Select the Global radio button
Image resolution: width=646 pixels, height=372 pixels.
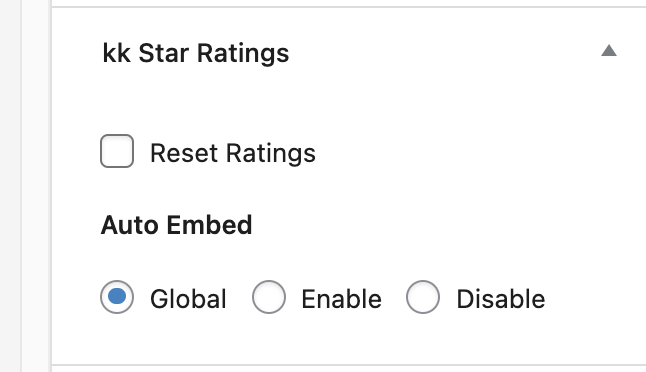point(117,297)
